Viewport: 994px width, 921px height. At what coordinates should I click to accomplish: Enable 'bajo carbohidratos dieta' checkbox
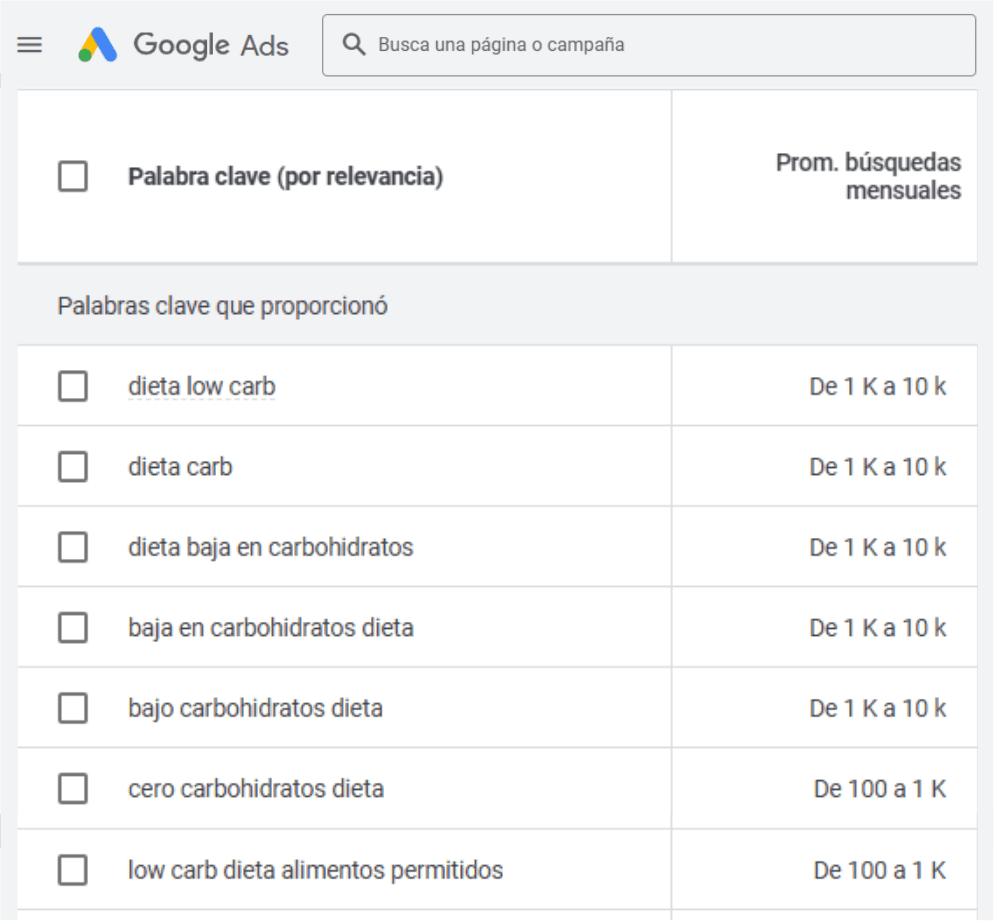click(72, 709)
